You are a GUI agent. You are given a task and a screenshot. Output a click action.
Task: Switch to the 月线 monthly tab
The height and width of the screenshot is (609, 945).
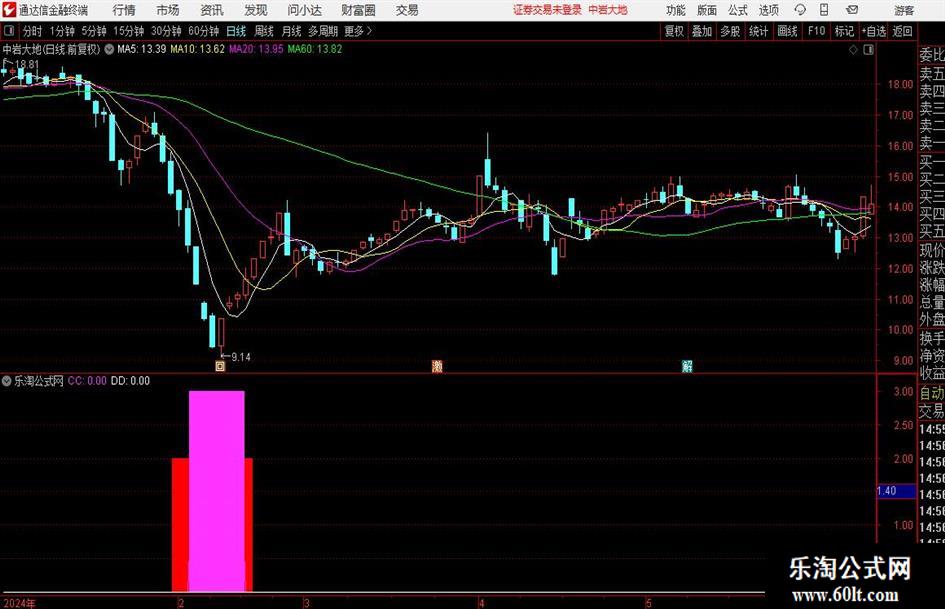coord(291,31)
